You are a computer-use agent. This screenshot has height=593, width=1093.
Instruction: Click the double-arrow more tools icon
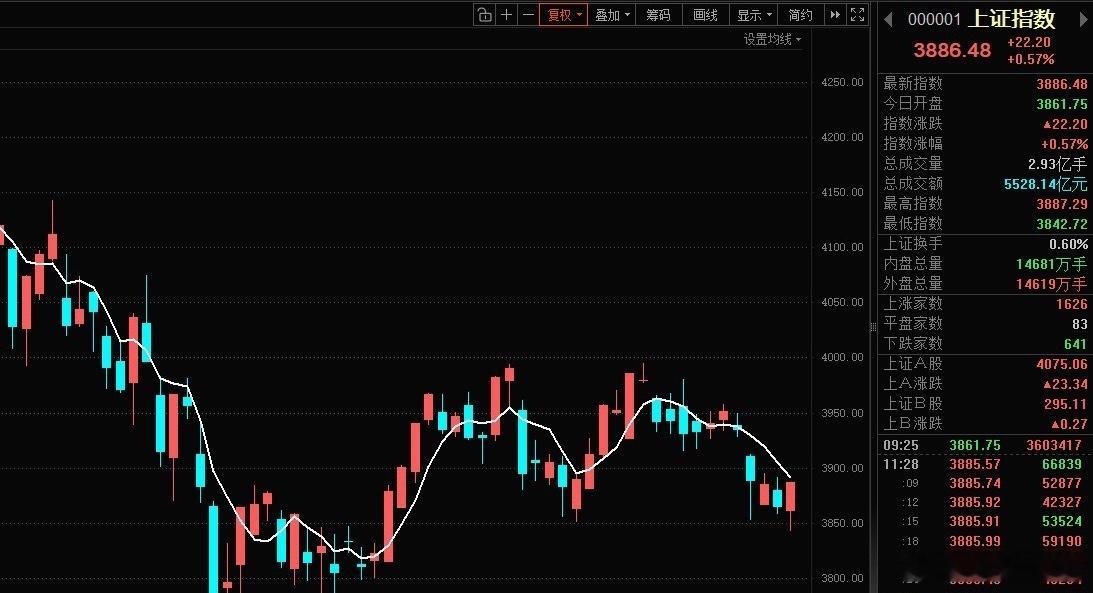tap(834, 15)
